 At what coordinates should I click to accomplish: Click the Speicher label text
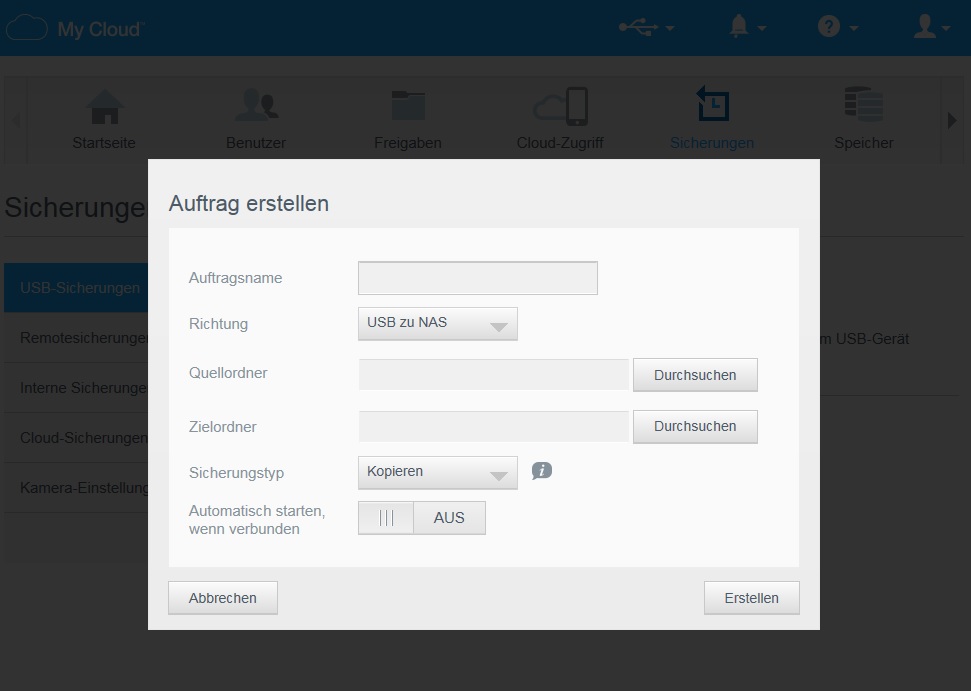(864, 143)
